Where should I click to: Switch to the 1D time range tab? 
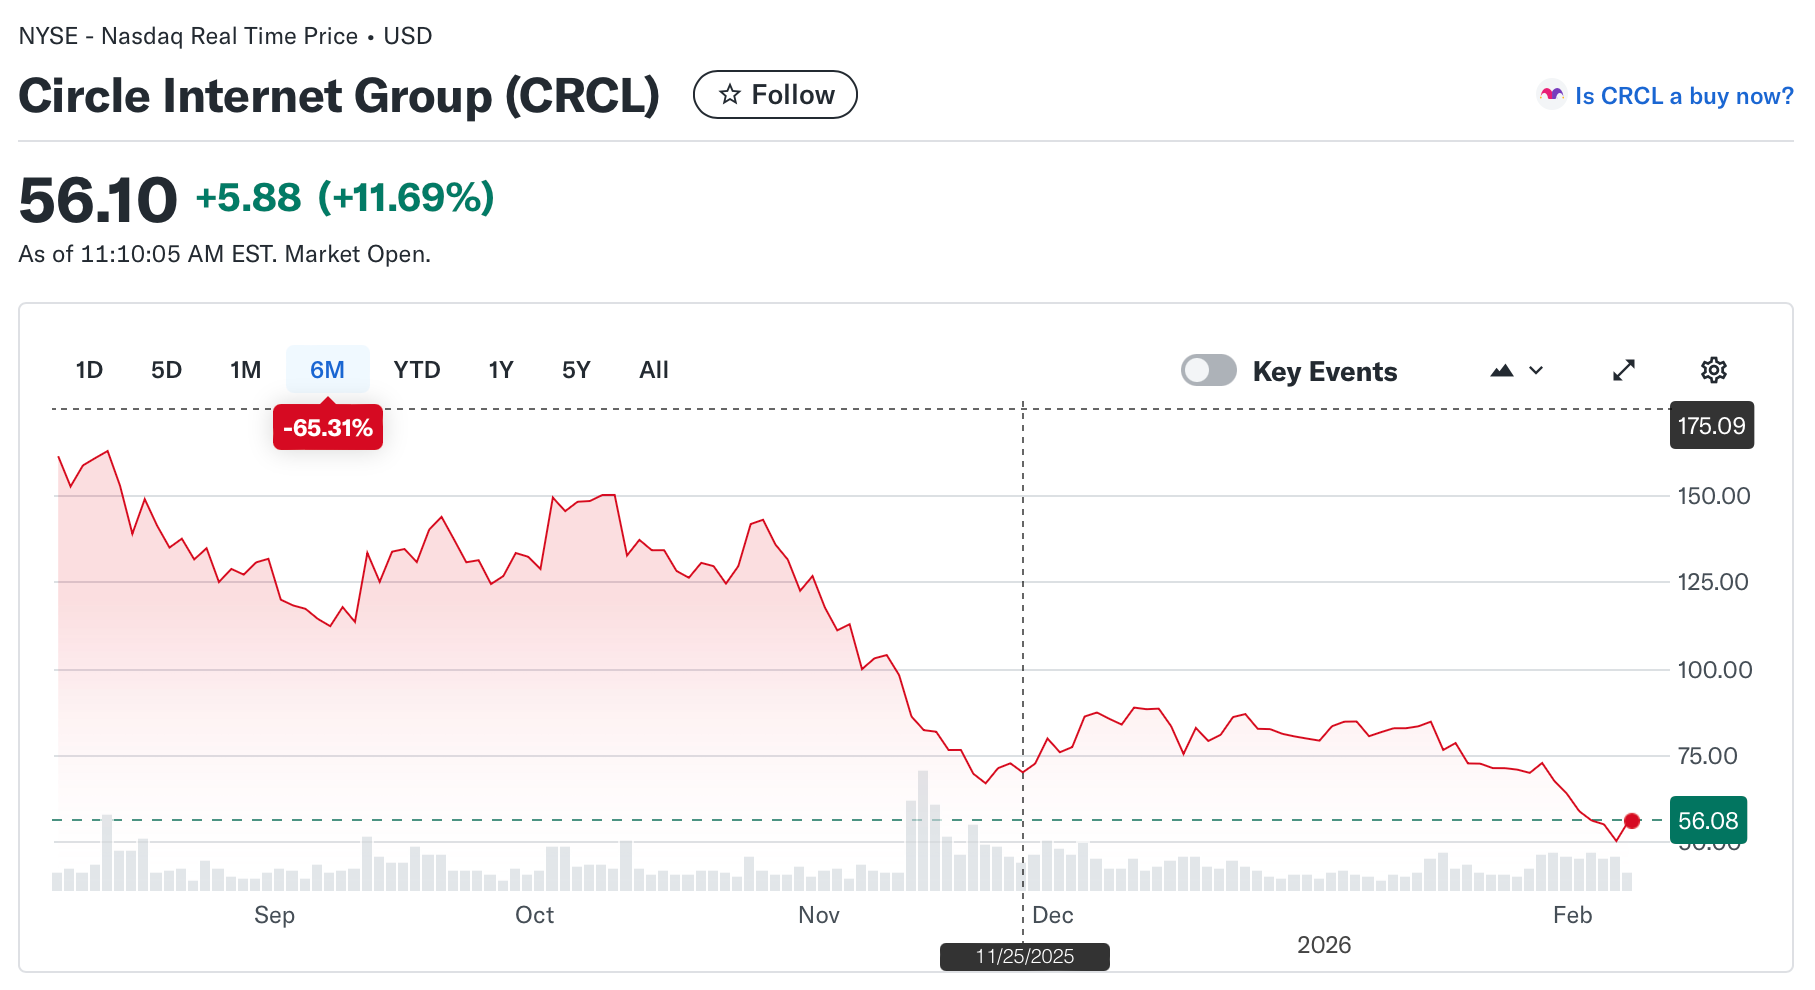tap(88, 370)
